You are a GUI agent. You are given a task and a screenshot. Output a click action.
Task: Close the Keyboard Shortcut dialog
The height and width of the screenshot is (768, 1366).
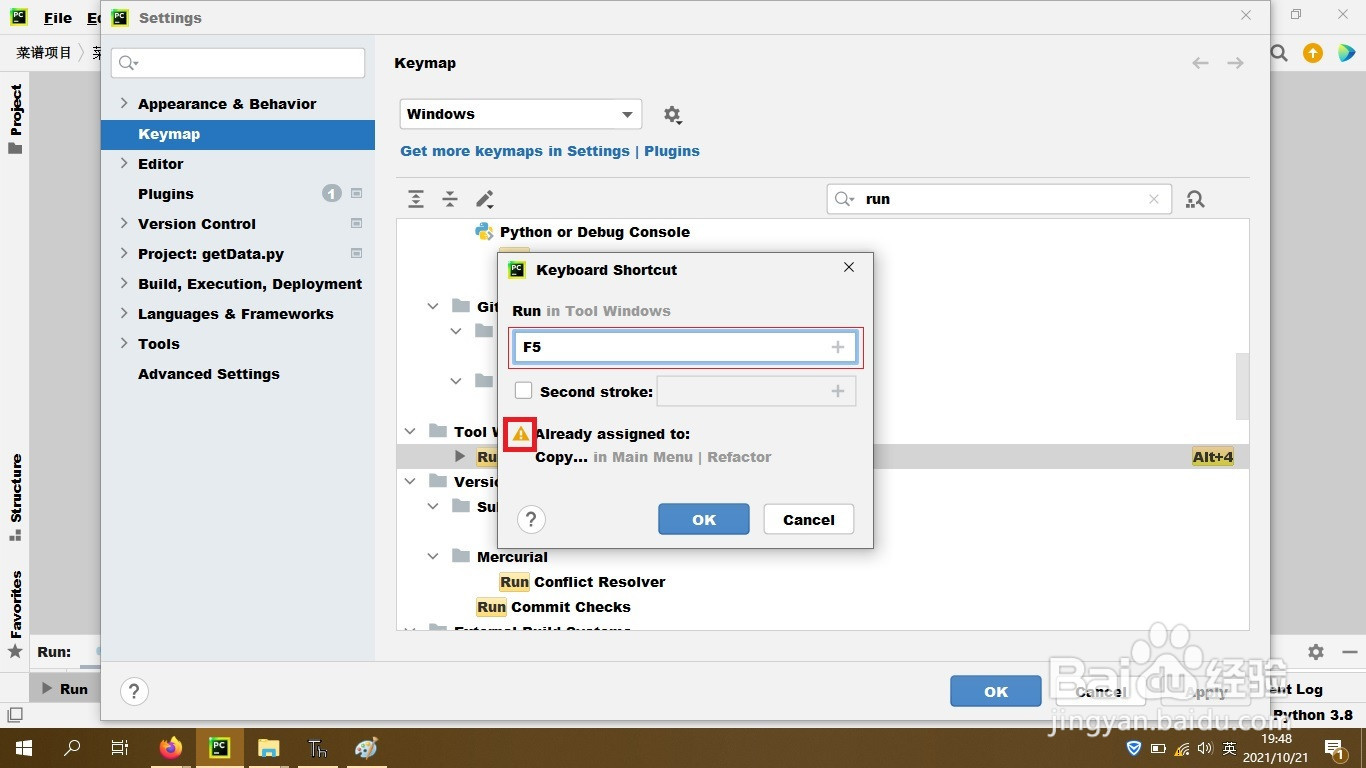point(849,267)
